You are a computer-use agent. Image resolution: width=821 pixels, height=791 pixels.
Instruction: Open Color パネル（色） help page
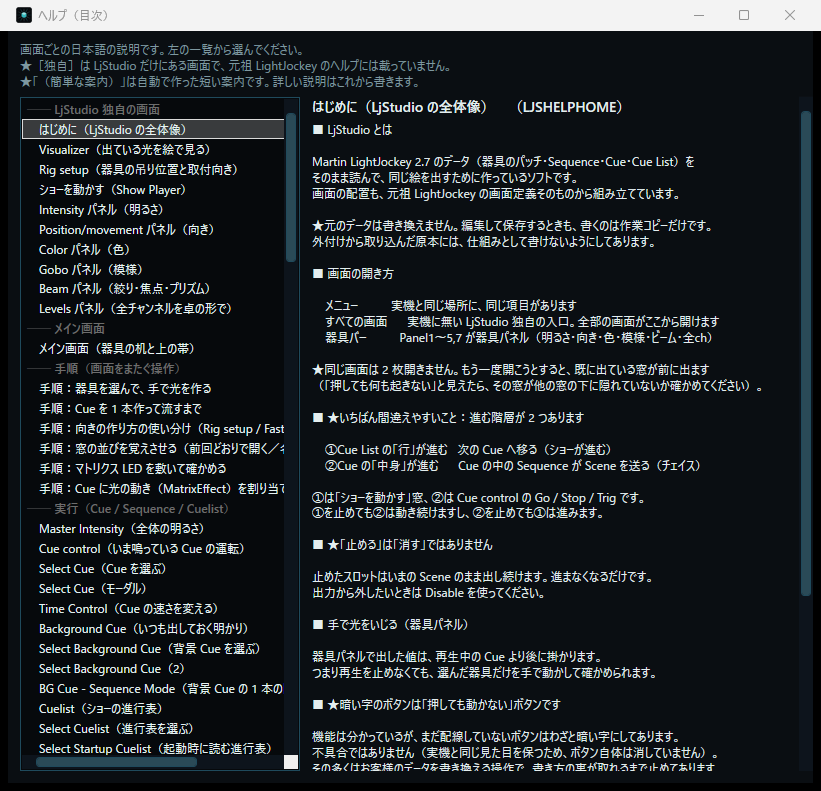[153, 249]
